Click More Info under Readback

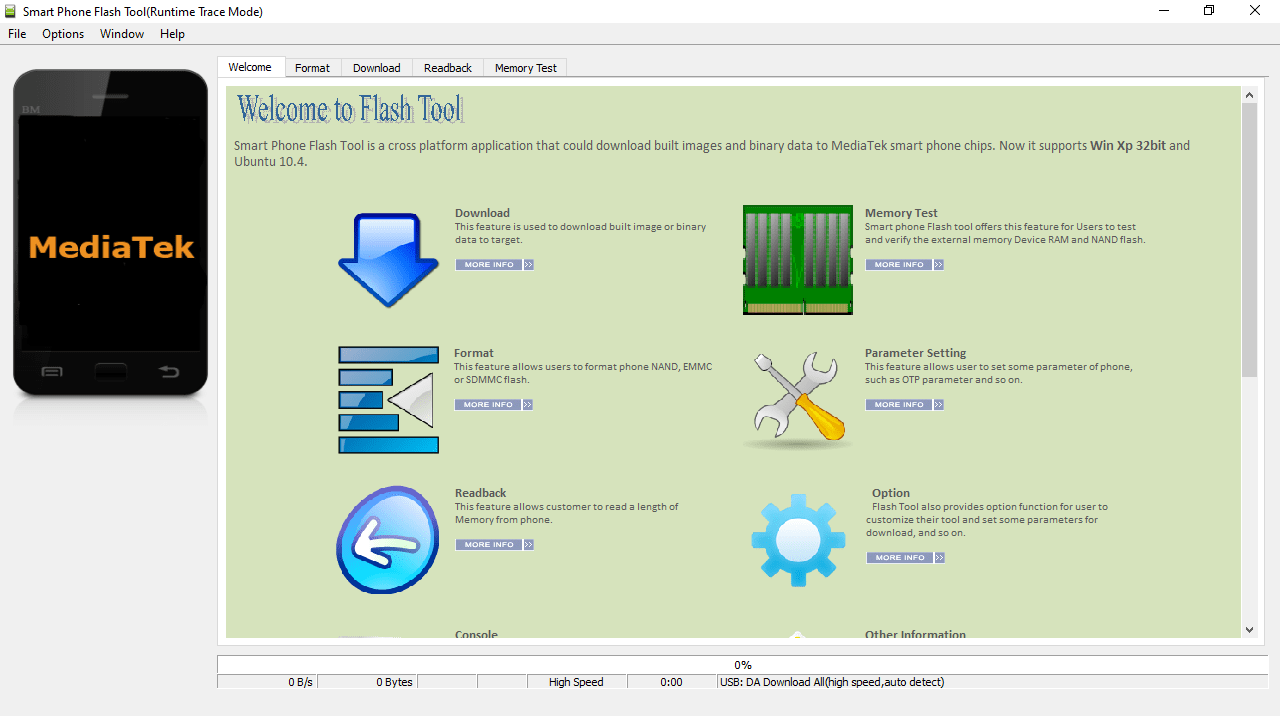point(495,545)
